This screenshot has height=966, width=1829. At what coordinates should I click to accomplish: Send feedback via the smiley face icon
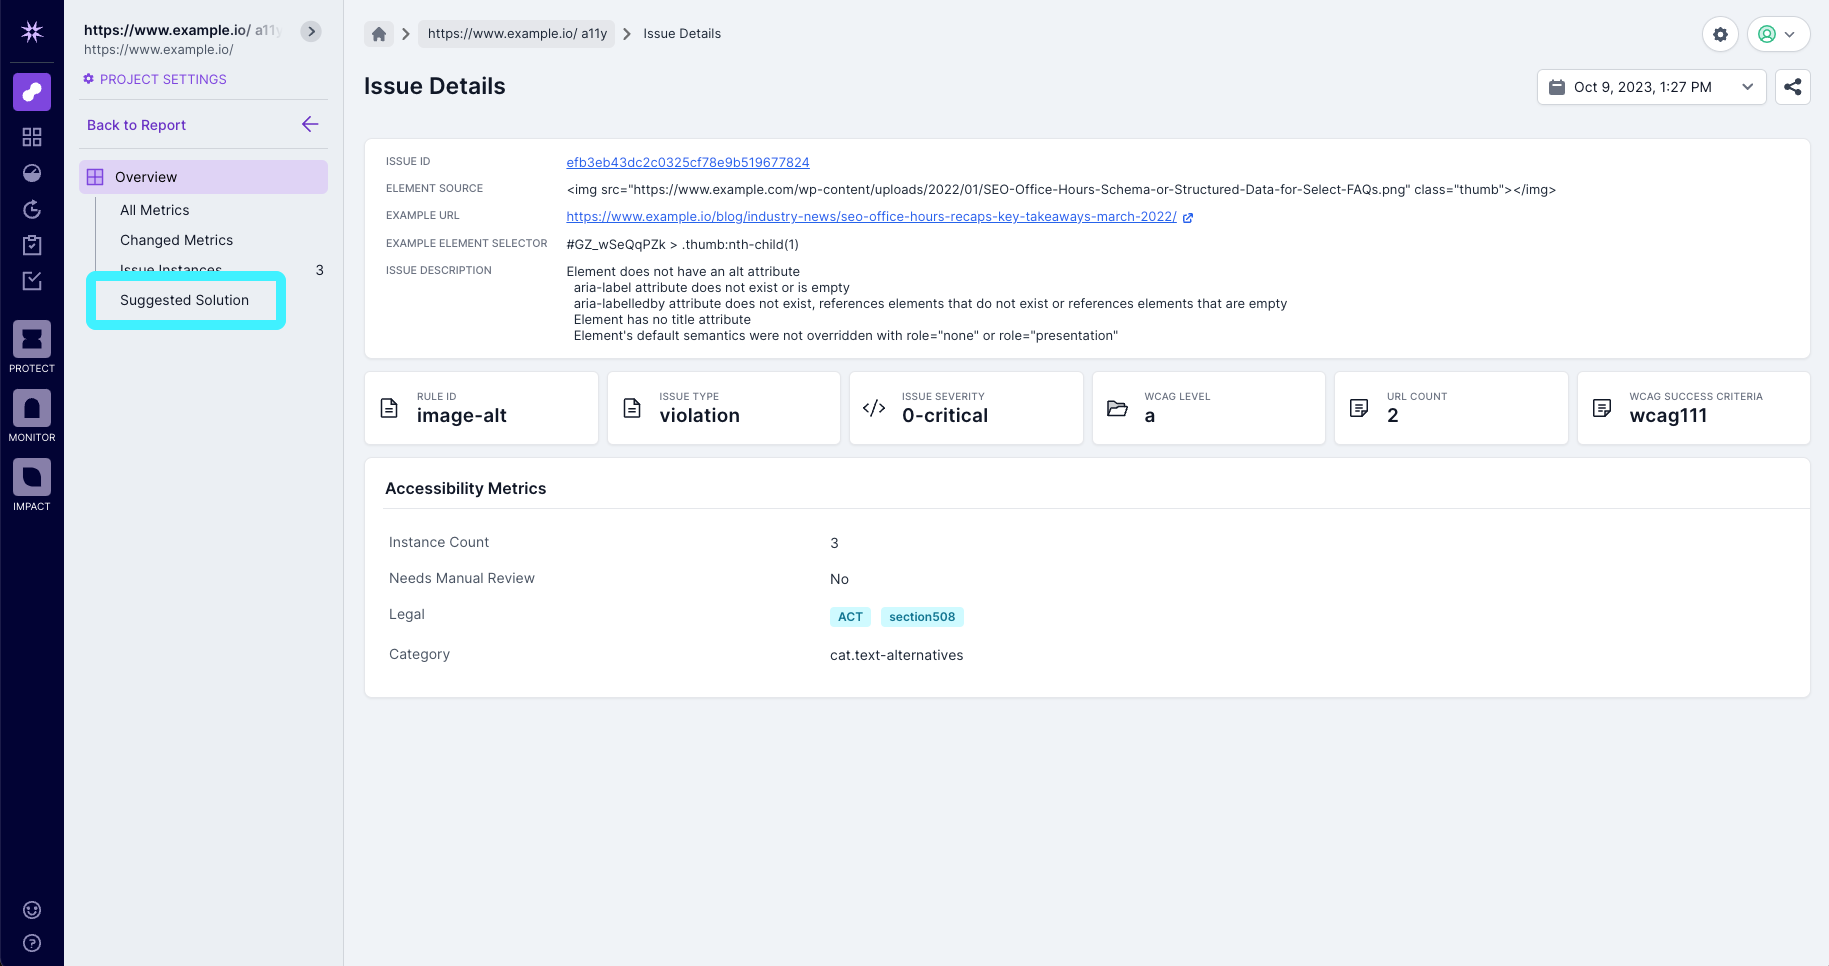pyautogui.click(x=31, y=909)
